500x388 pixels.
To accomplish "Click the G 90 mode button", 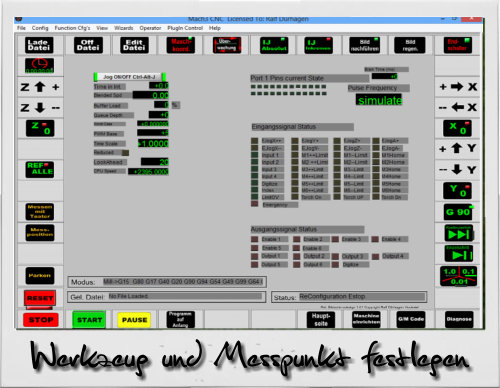I will pos(459,212).
